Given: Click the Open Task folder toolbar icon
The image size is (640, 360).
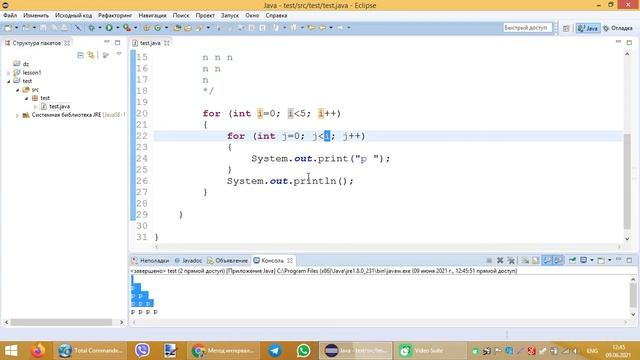Looking at the screenshot, I should (x=188, y=28).
